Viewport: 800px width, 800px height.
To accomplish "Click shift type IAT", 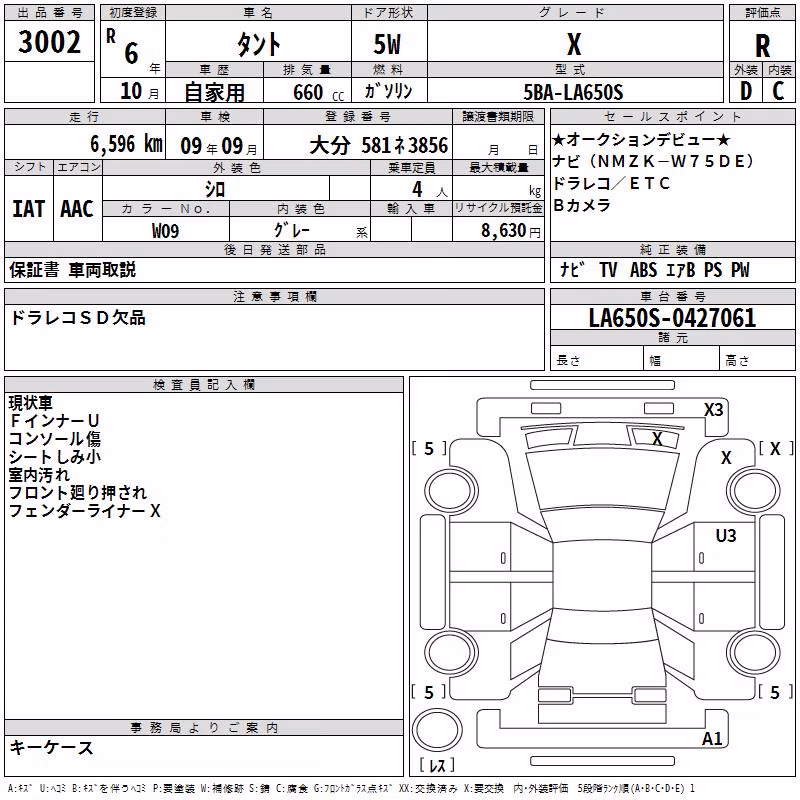I will [x=29, y=209].
